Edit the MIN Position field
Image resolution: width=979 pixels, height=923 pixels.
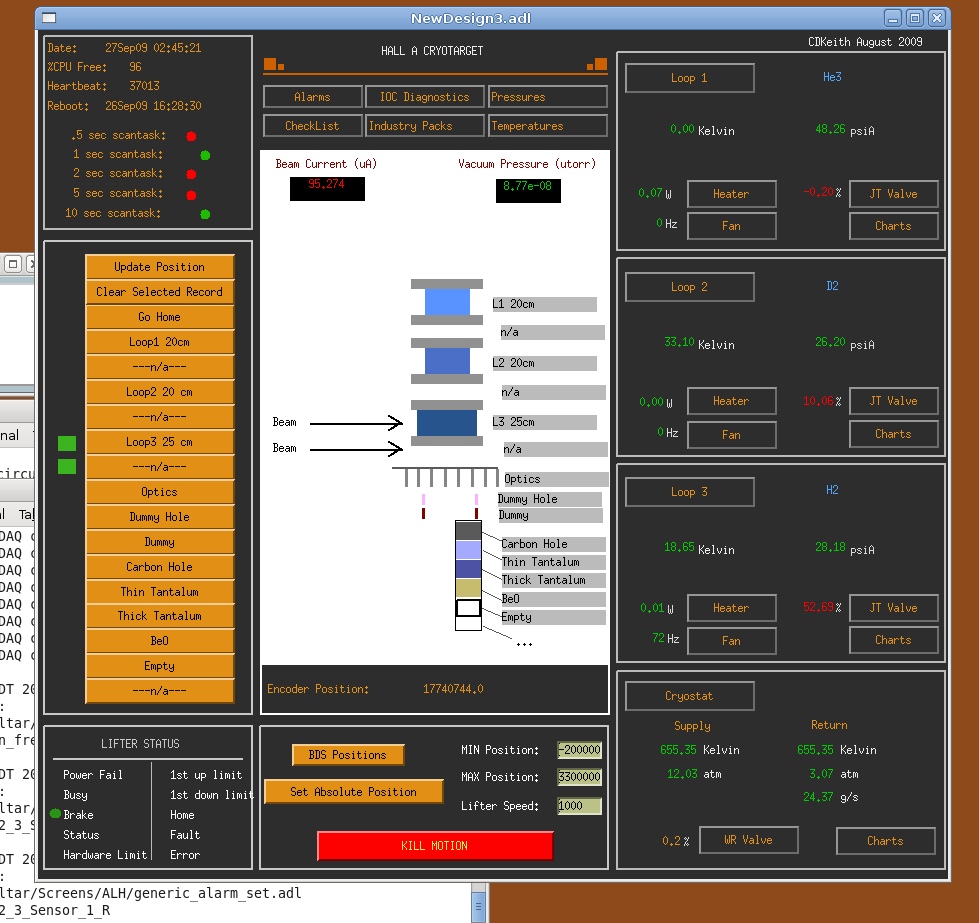[x=579, y=749]
